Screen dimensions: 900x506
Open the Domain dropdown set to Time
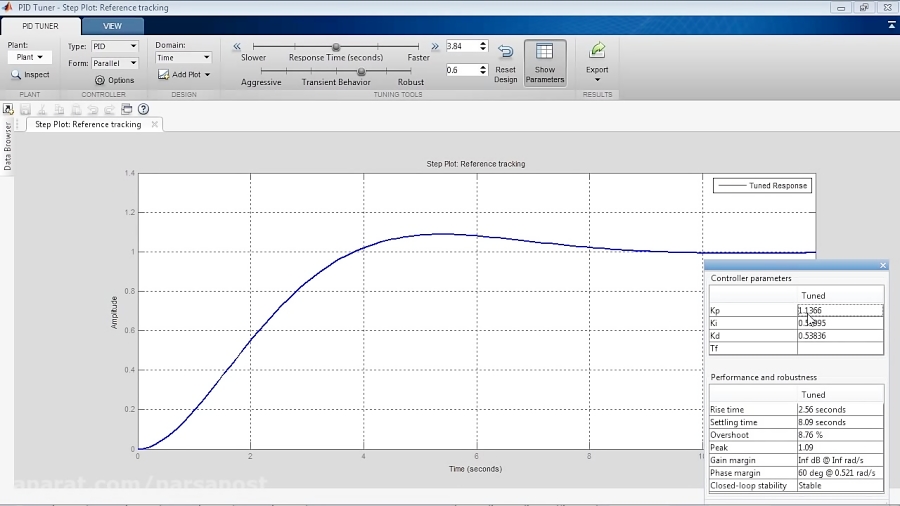tap(183, 58)
